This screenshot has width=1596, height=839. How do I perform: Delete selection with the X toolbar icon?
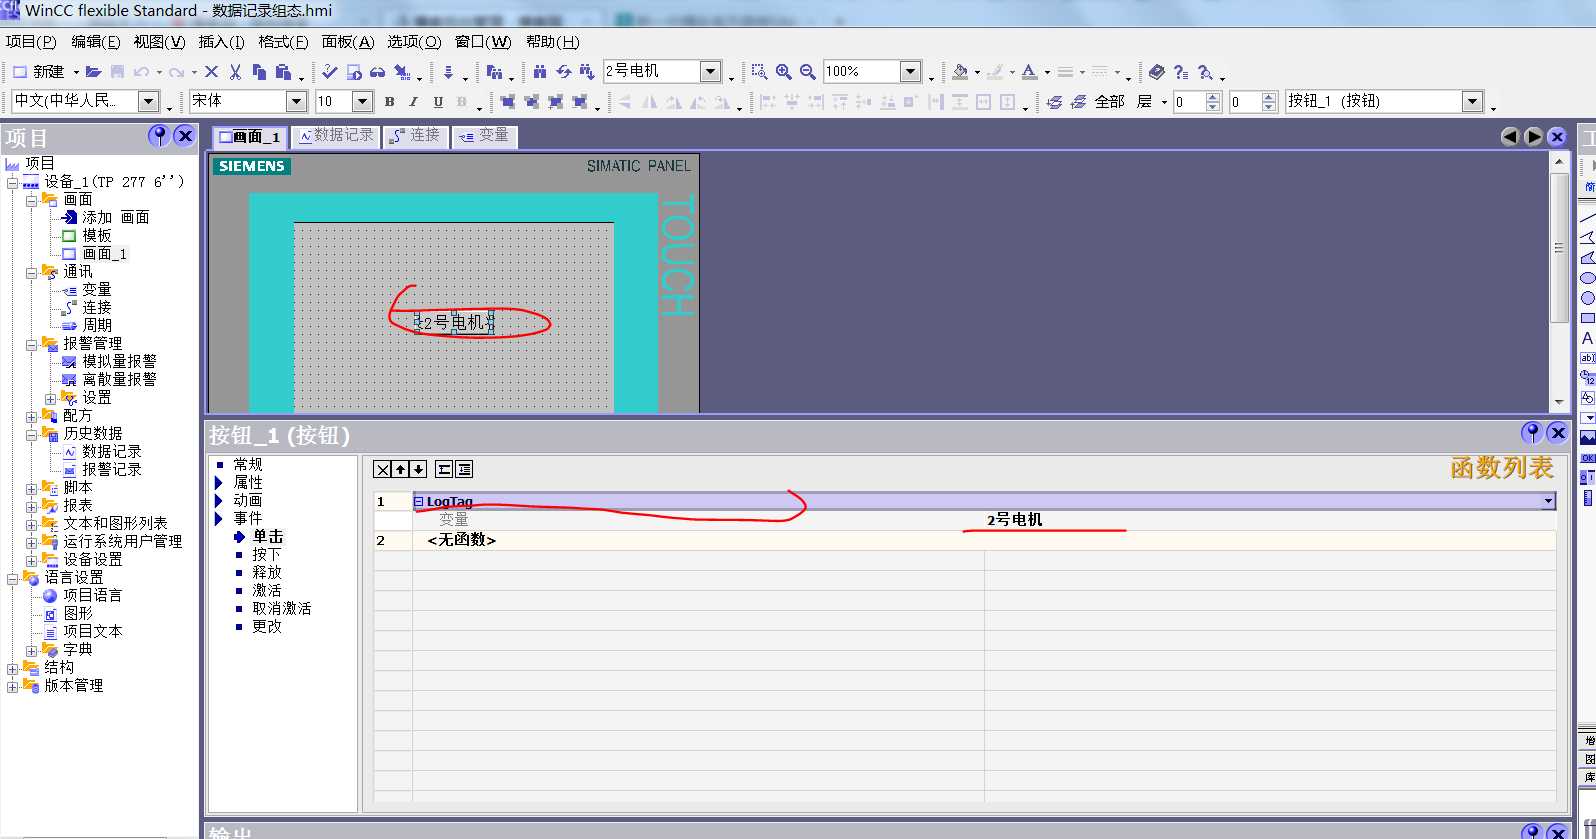(211, 72)
